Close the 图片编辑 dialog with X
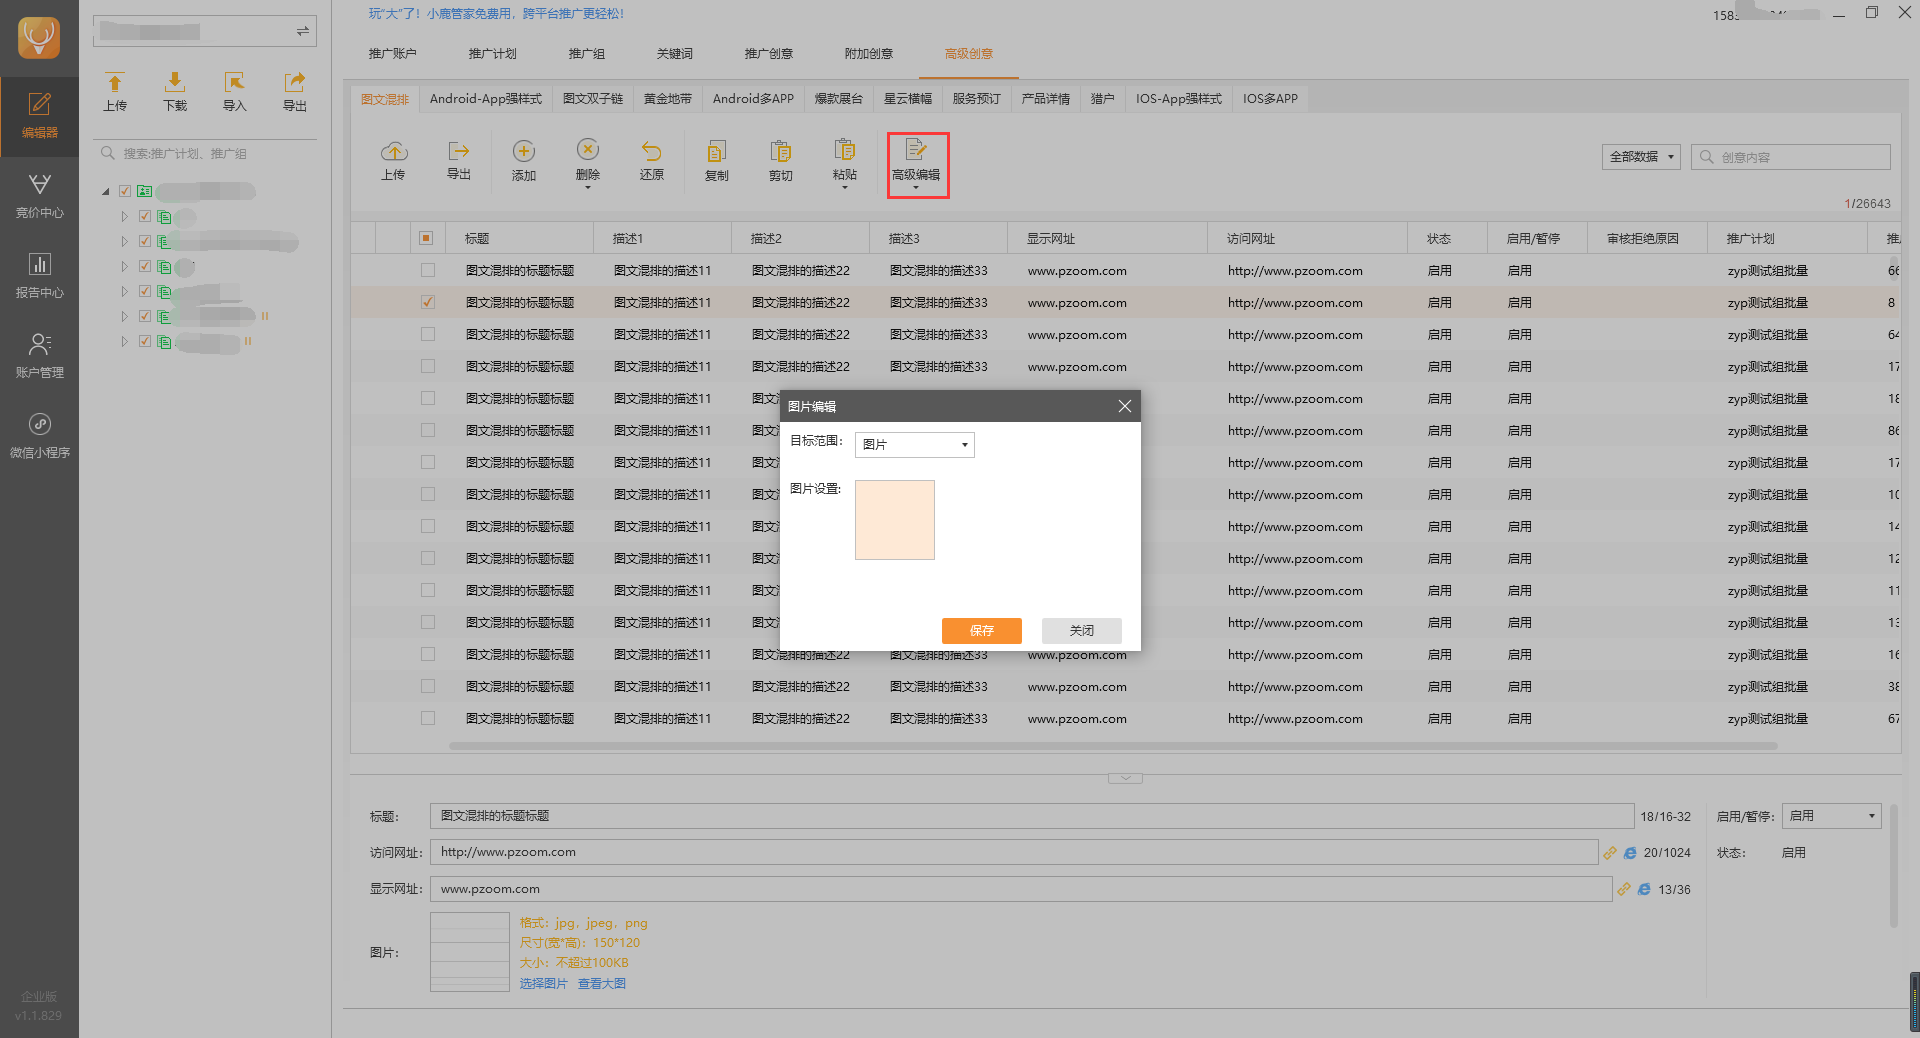The width and height of the screenshot is (1920, 1038). click(1125, 406)
